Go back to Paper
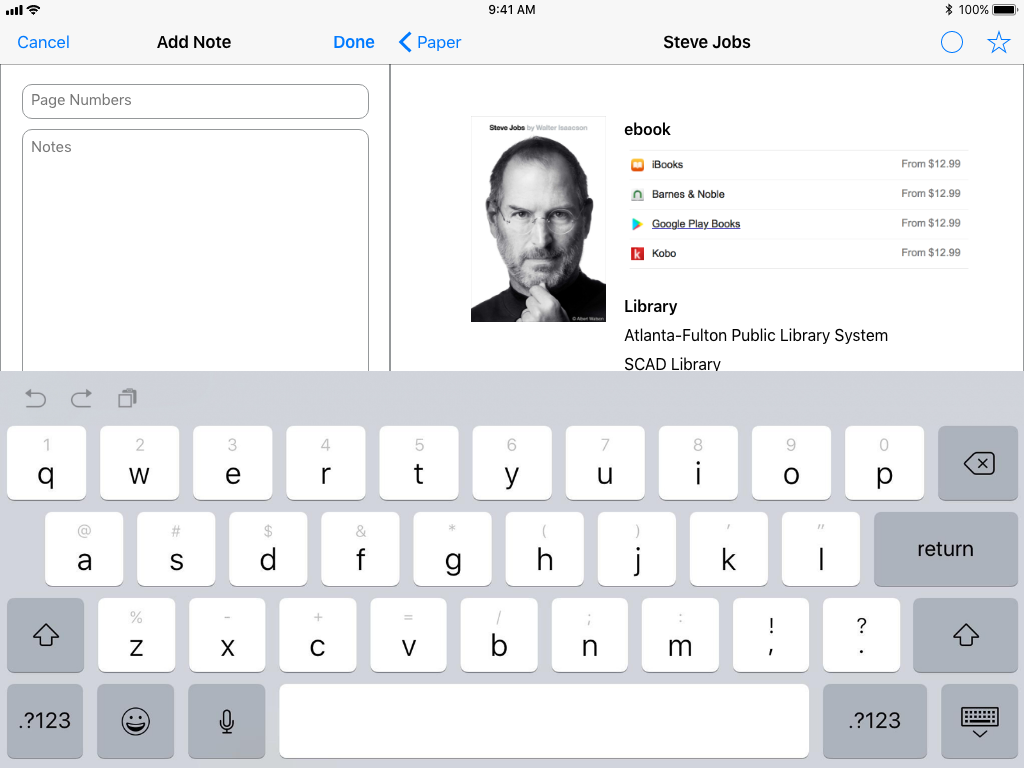 pyautogui.click(x=430, y=42)
